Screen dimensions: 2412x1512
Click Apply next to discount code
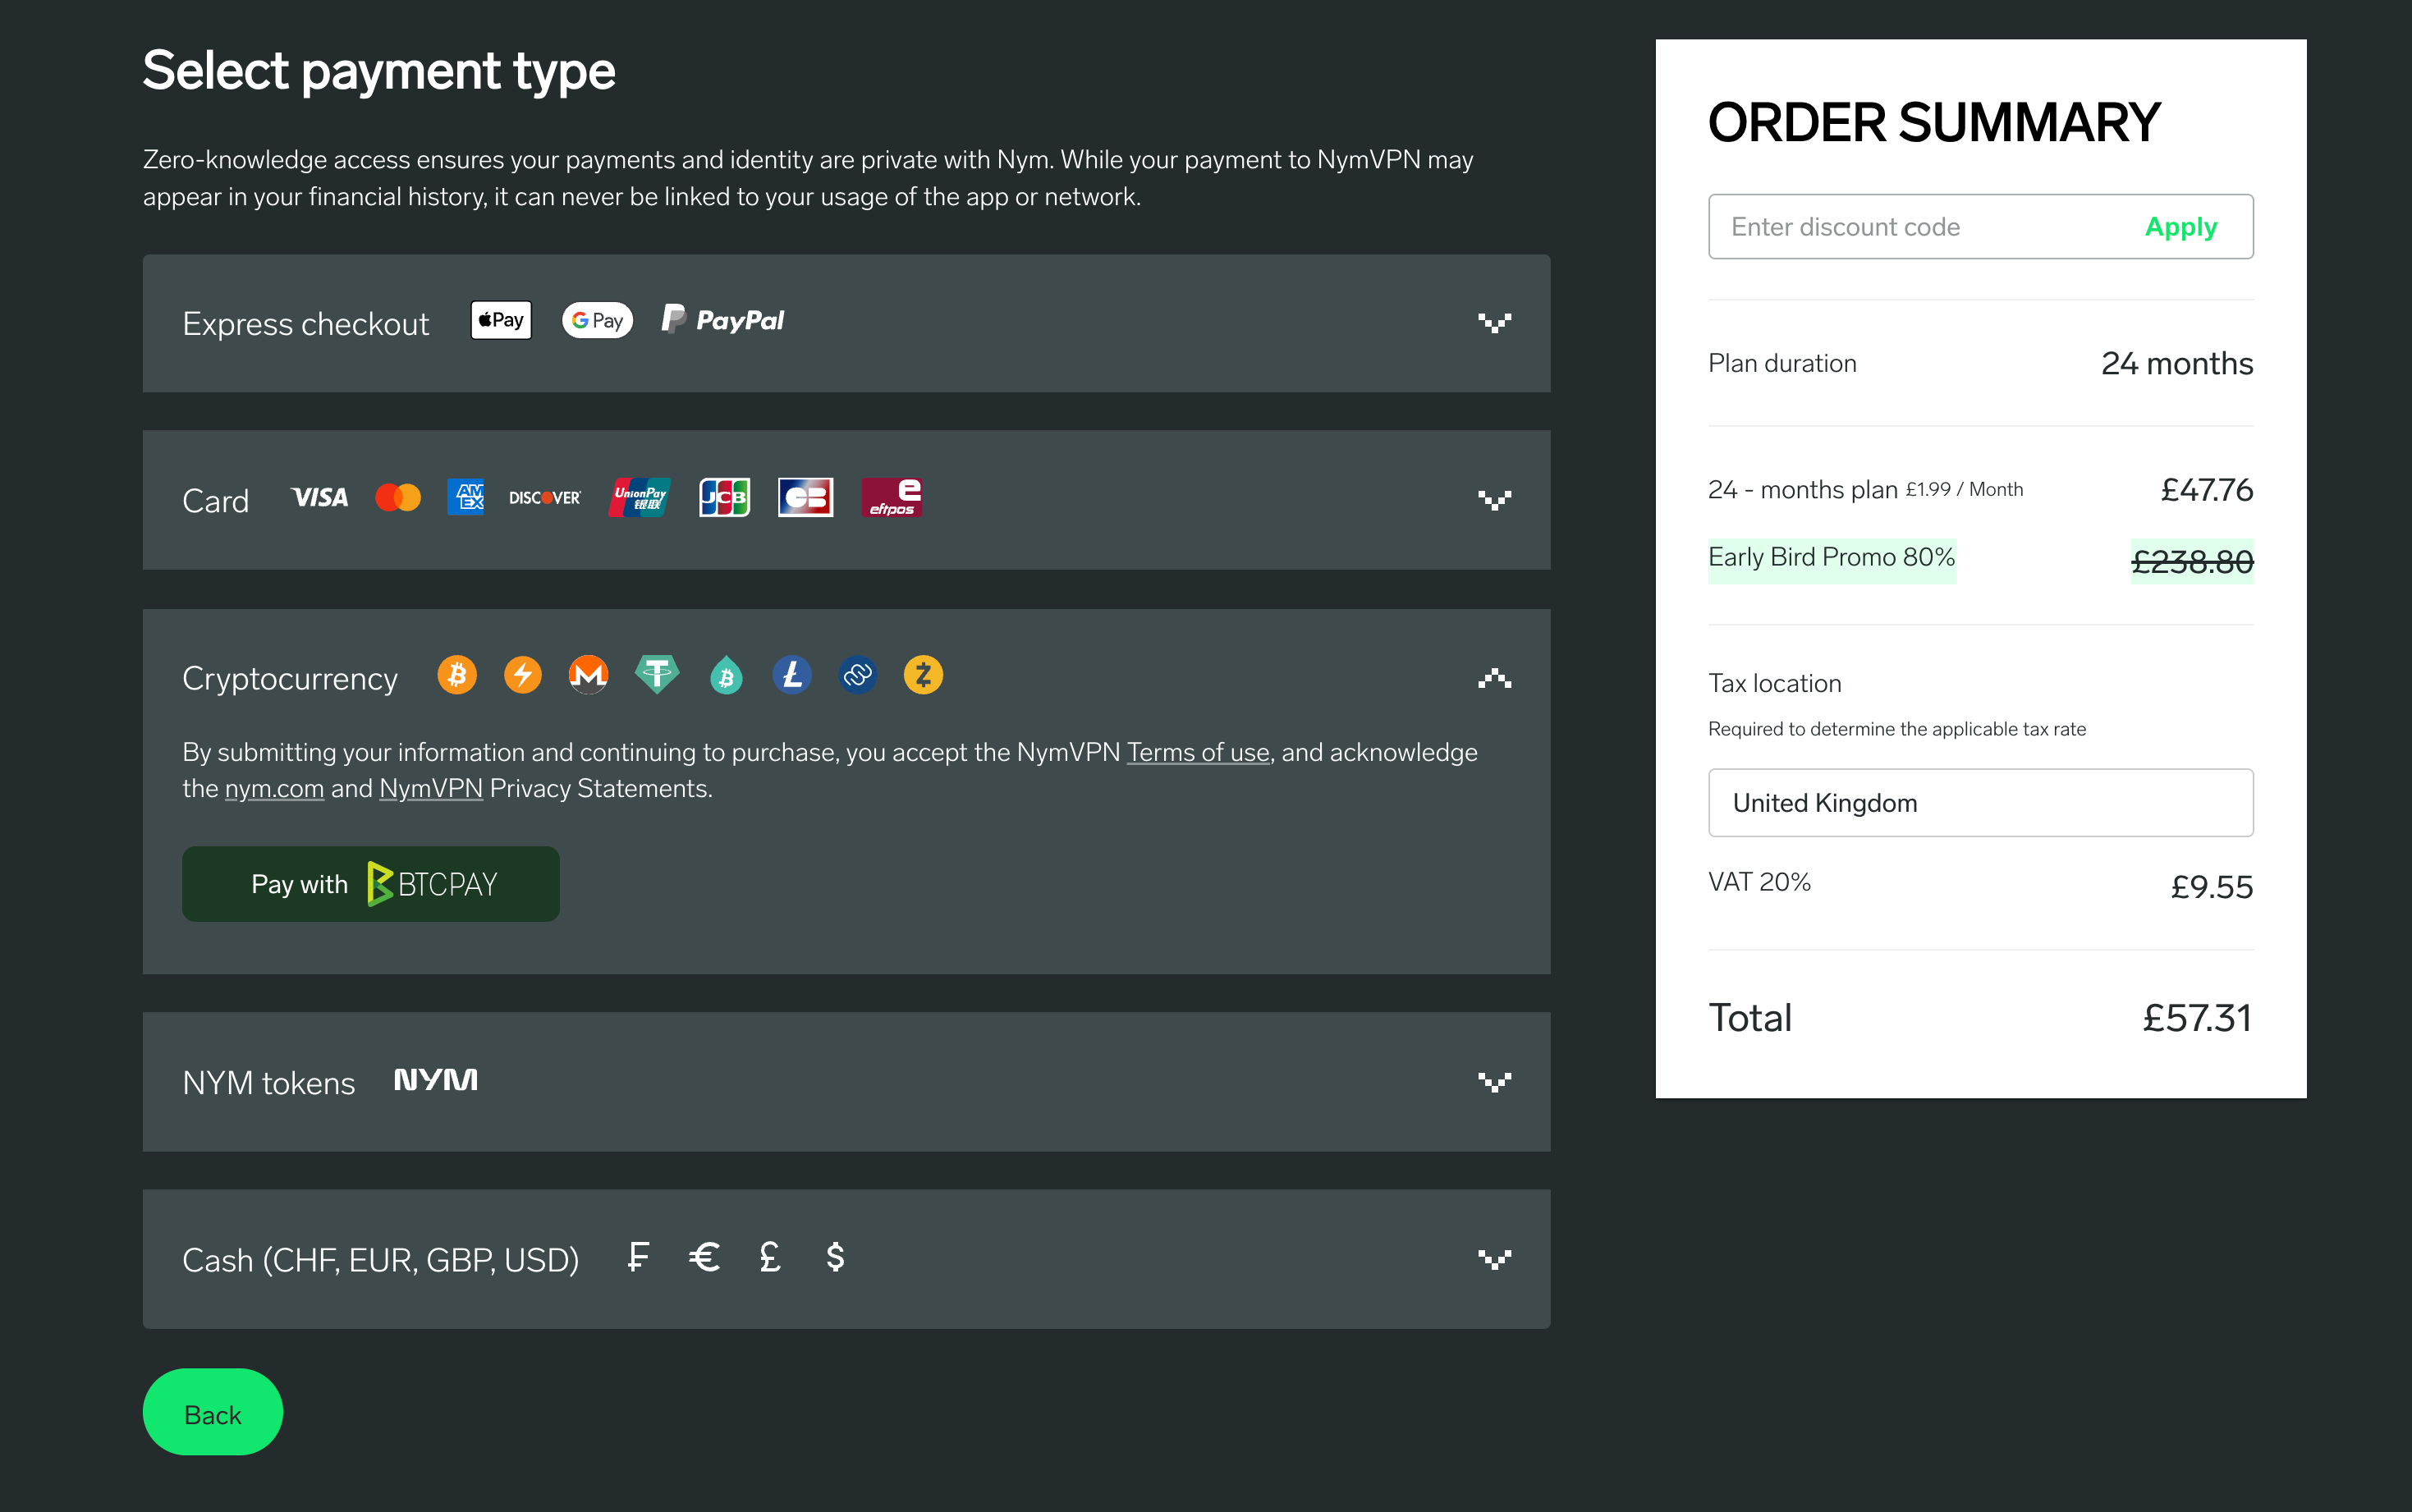point(2180,227)
